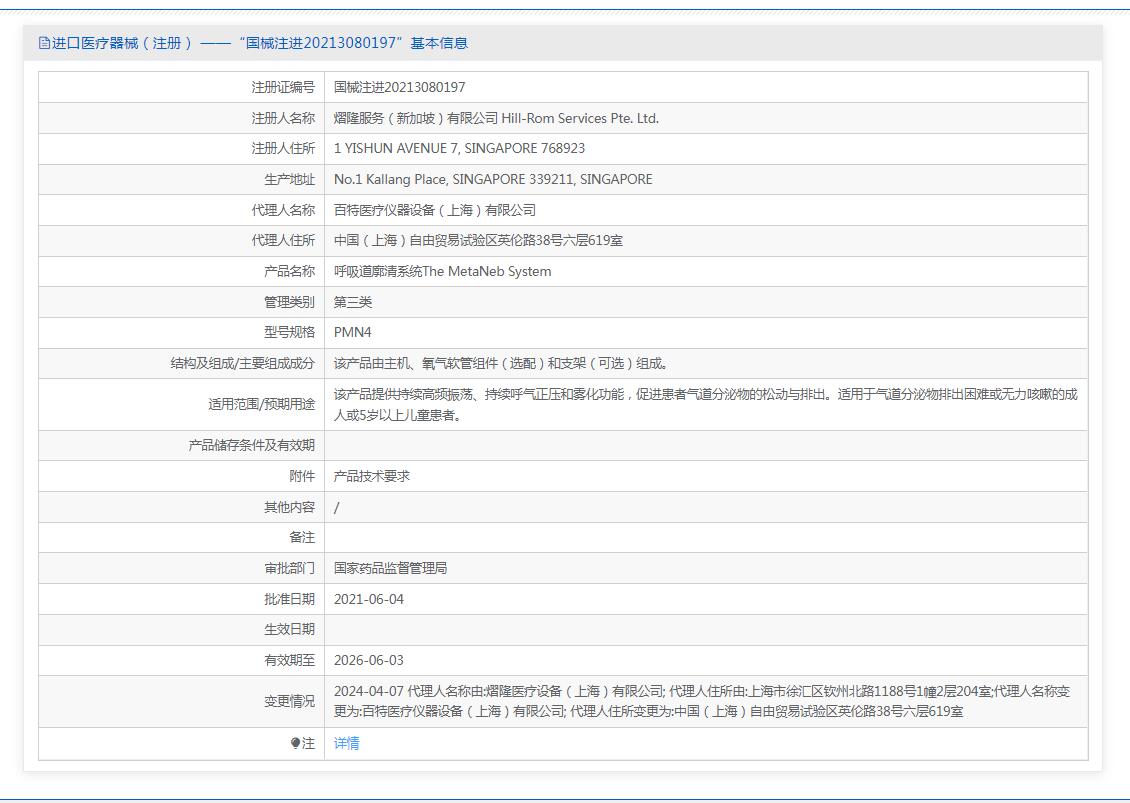Click change record text starting 2024-04-07
The width and height of the screenshot is (1130, 803).
click(x=702, y=701)
